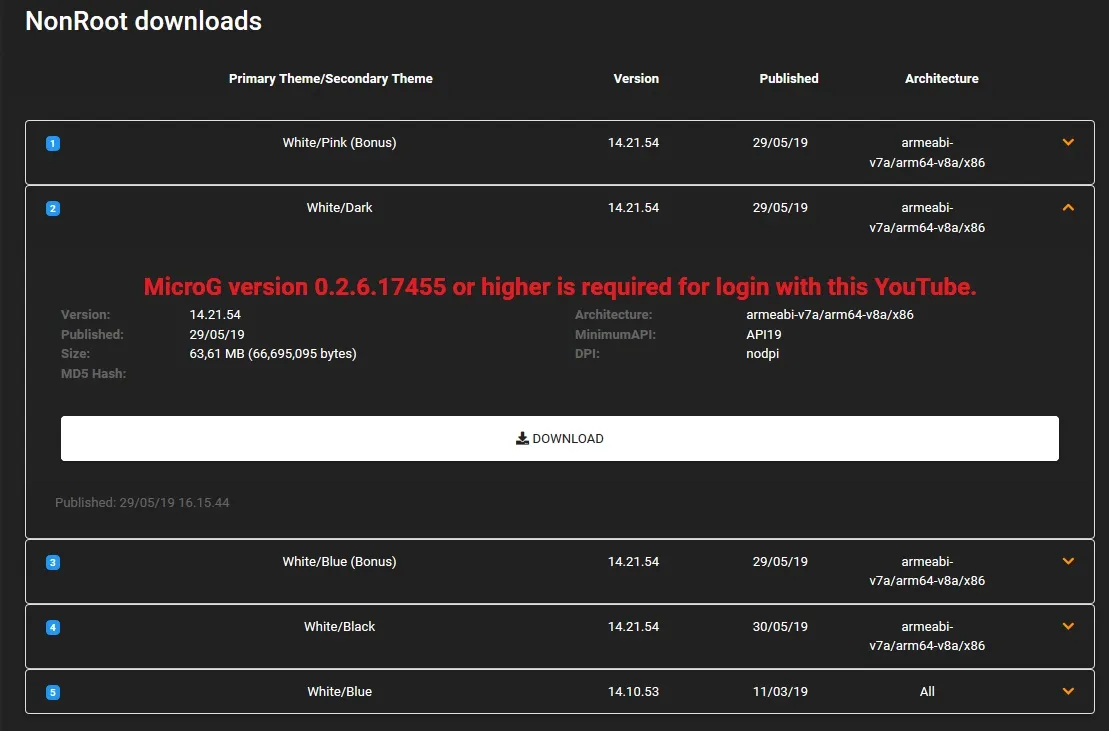Click the Version column header

(636, 79)
